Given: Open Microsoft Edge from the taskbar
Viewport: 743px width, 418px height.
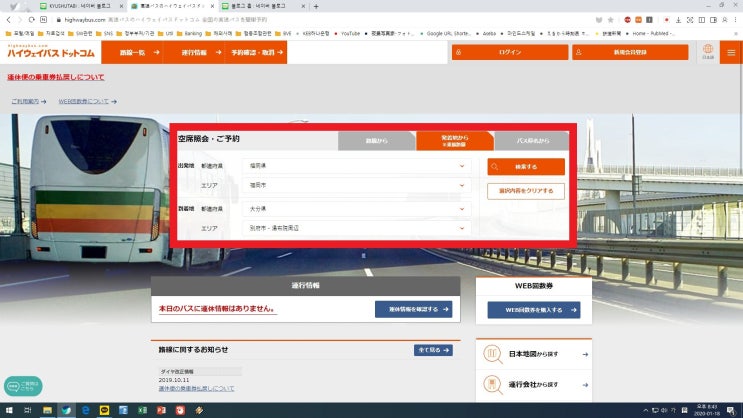Looking at the screenshot, I should (85, 410).
